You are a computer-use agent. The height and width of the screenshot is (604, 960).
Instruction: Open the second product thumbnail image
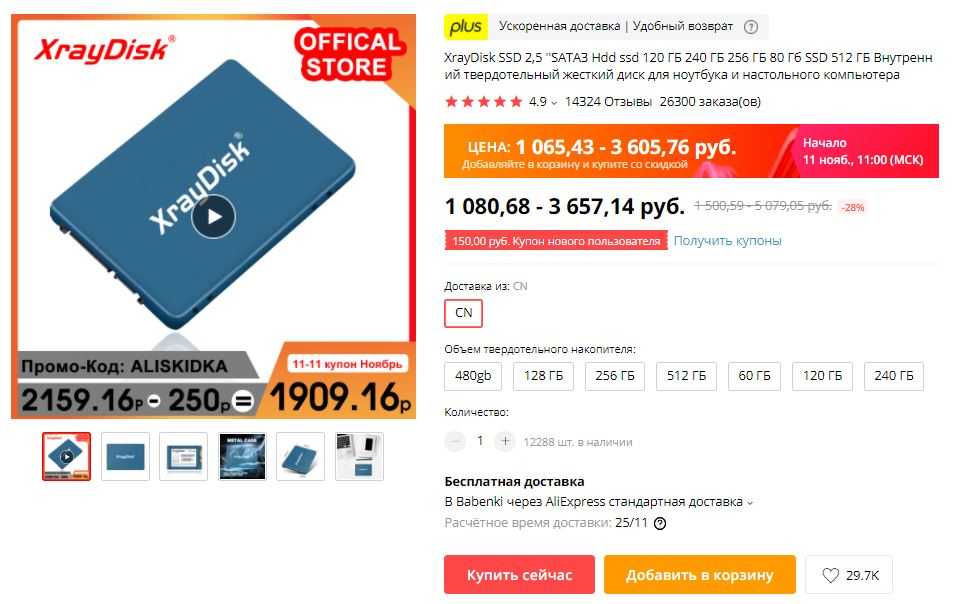126,457
